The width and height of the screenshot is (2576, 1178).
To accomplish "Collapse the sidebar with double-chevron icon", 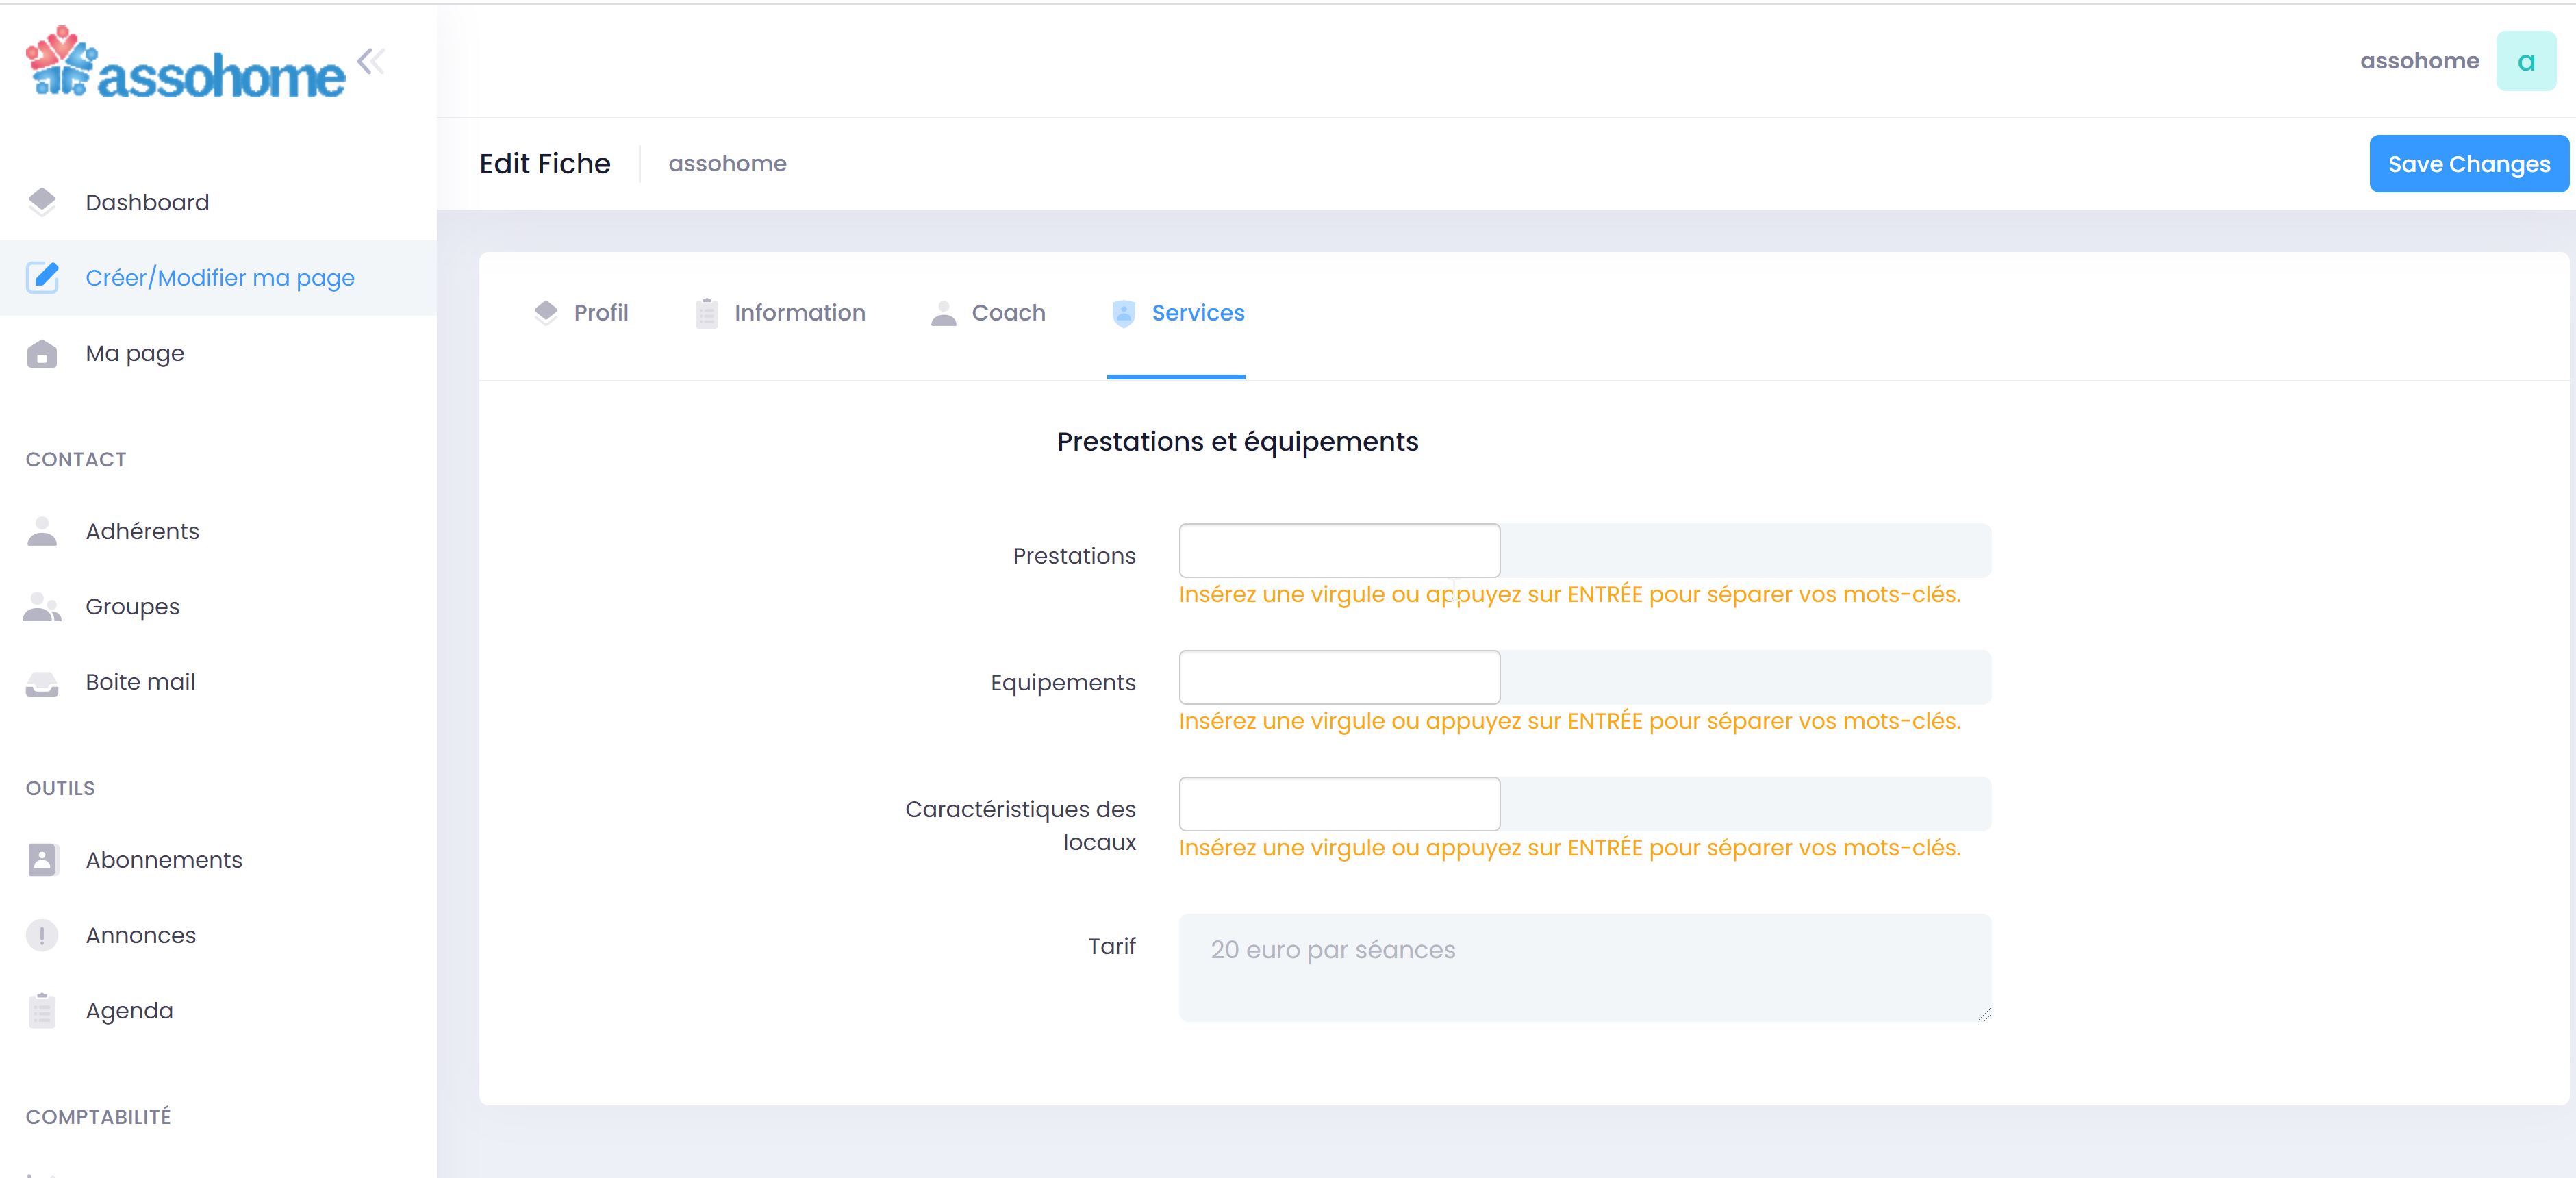I will click(x=371, y=61).
